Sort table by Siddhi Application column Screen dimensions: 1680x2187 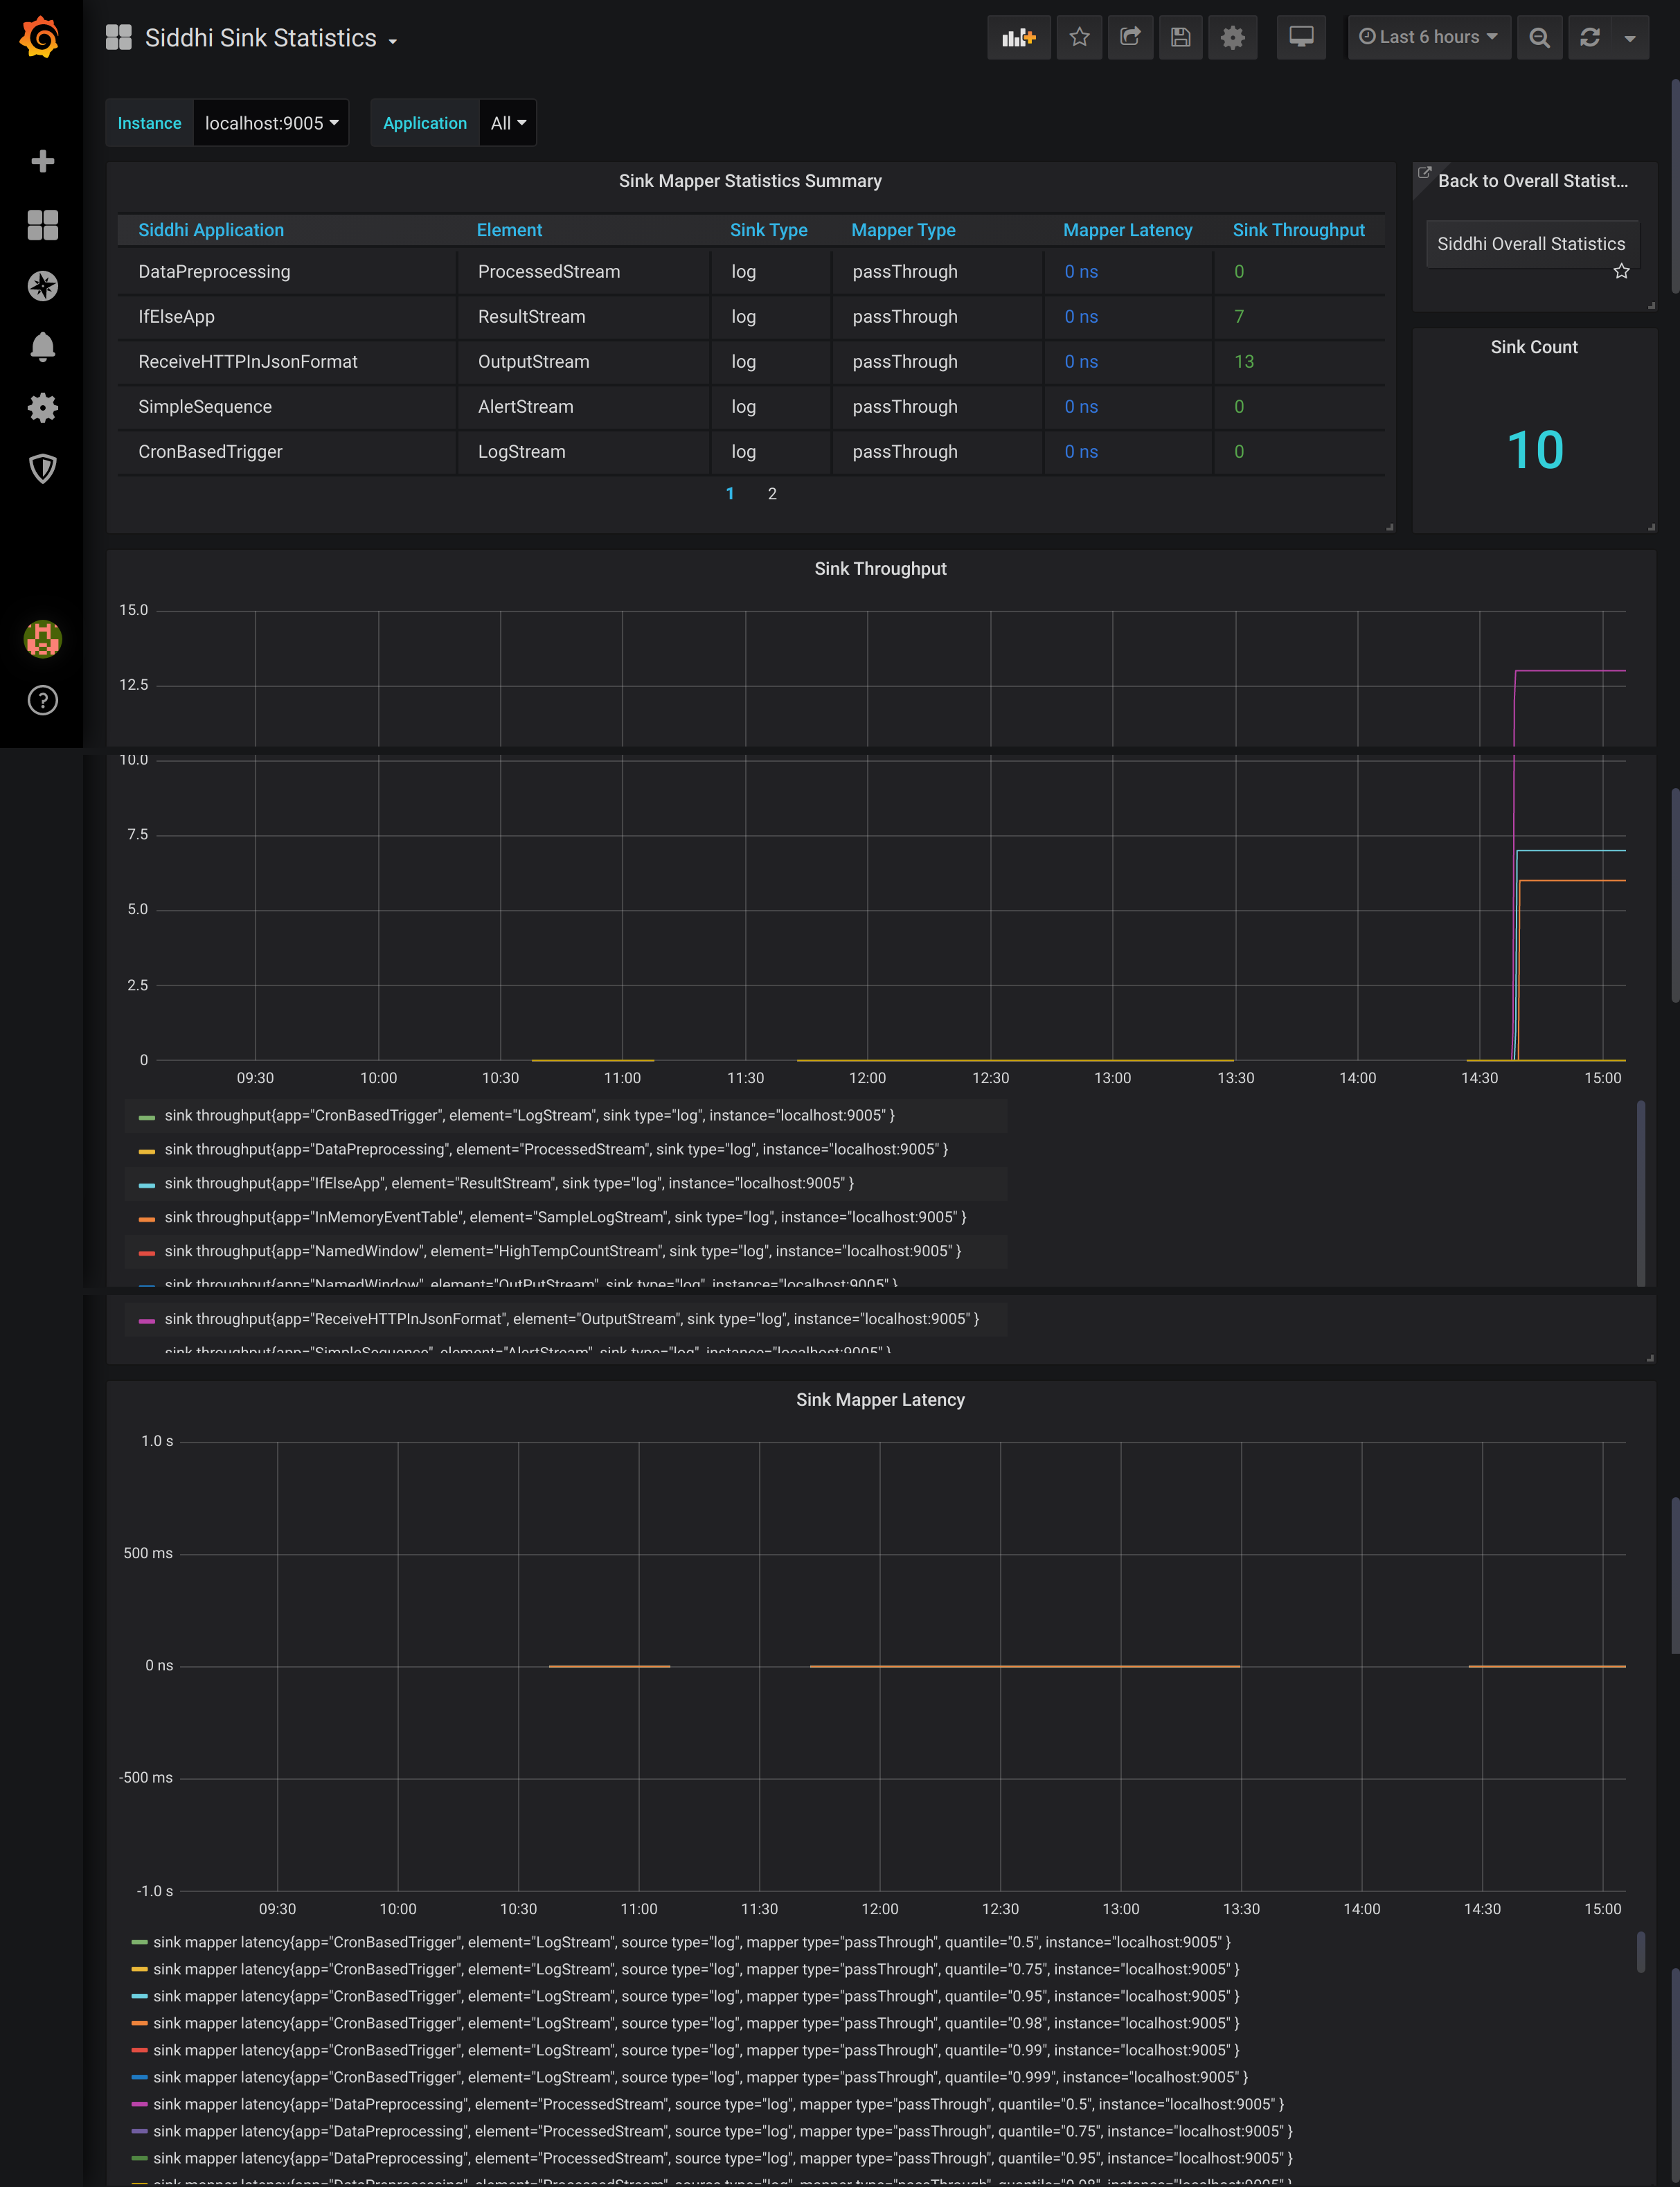point(211,230)
